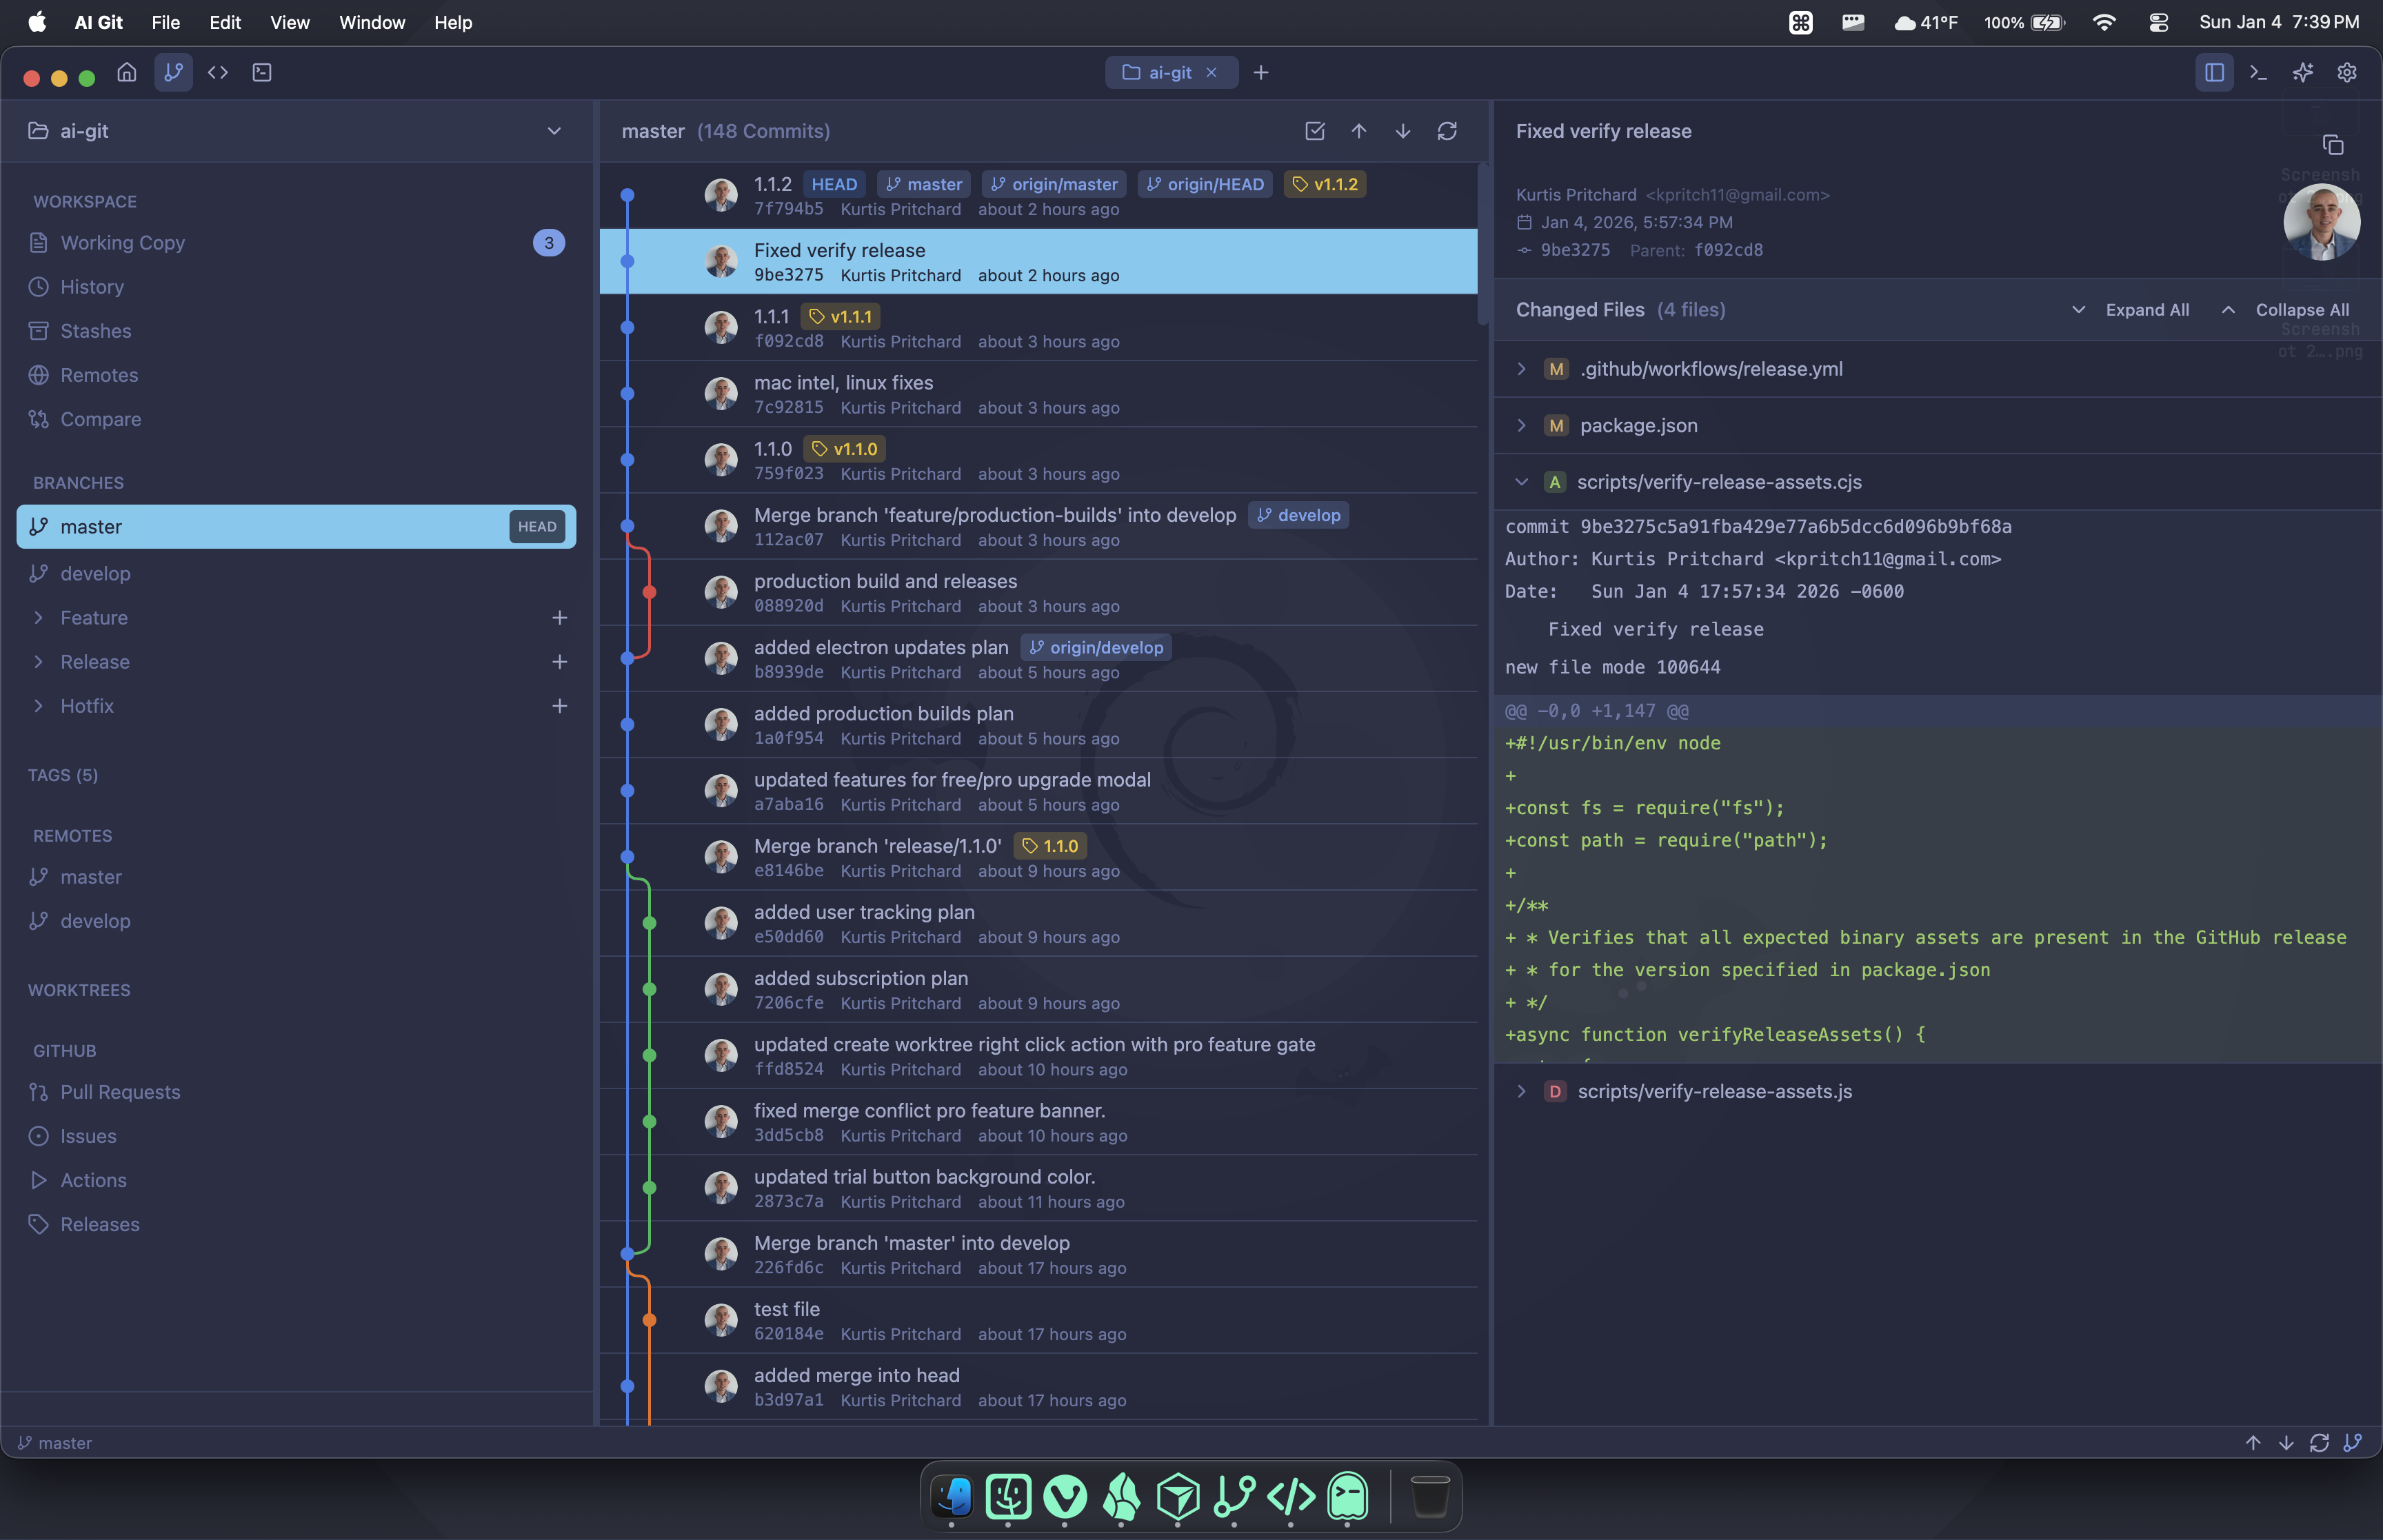Expand the package.json changed file
2383x1540 pixels.
coord(1521,425)
